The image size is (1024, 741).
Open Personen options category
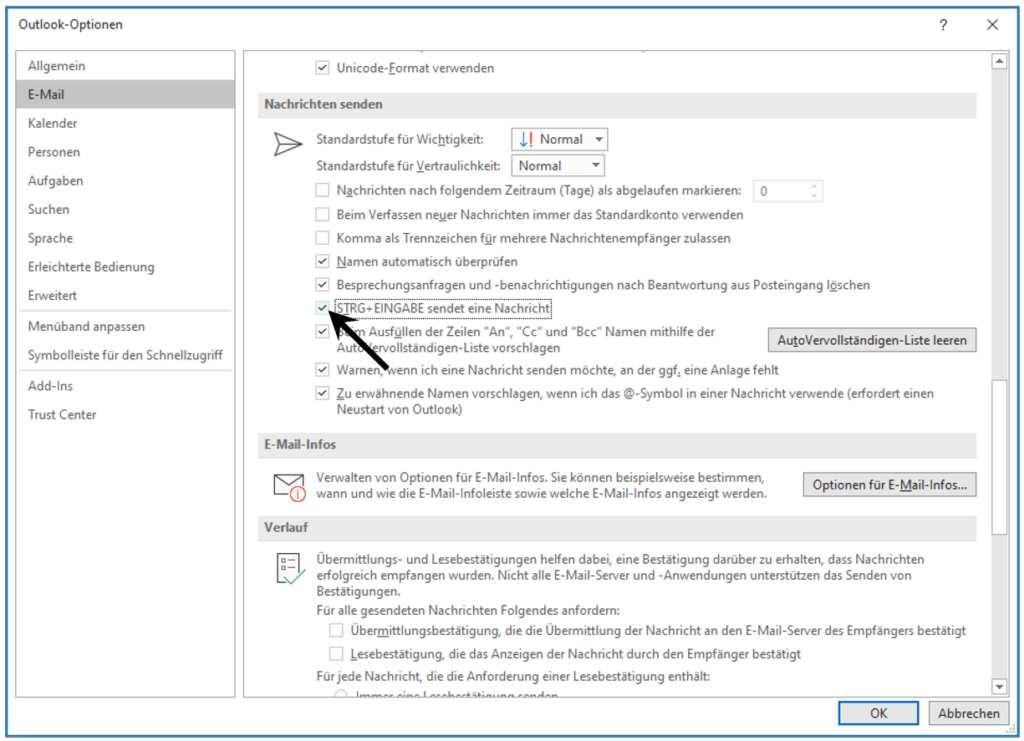point(125,152)
